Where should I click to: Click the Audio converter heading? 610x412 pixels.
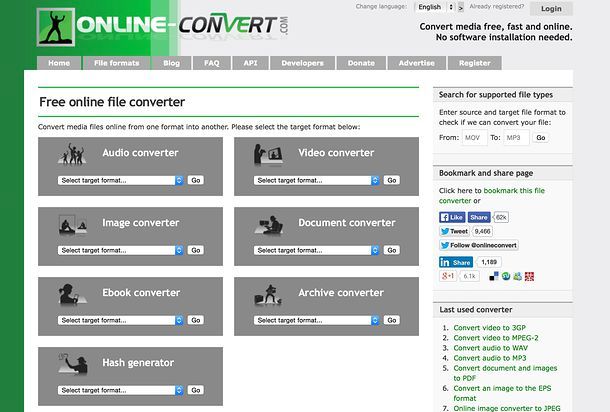[x=140, y=153]
